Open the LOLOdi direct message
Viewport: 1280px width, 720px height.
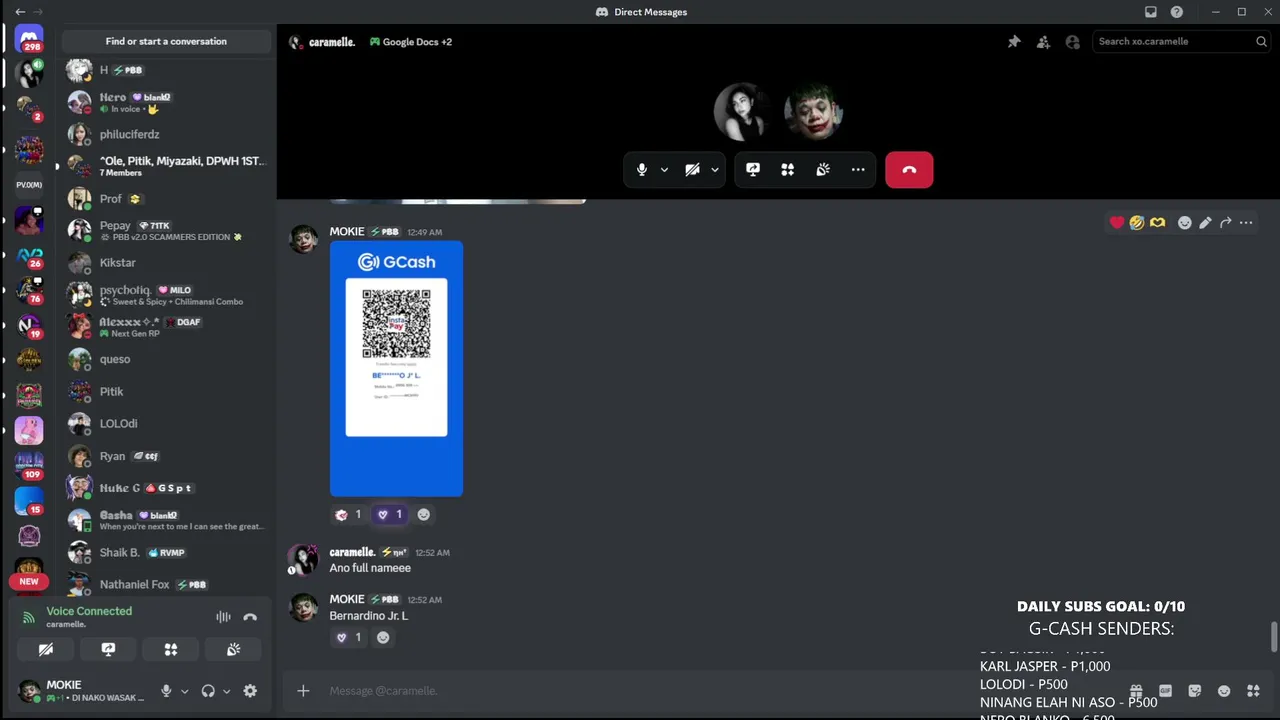166,423
